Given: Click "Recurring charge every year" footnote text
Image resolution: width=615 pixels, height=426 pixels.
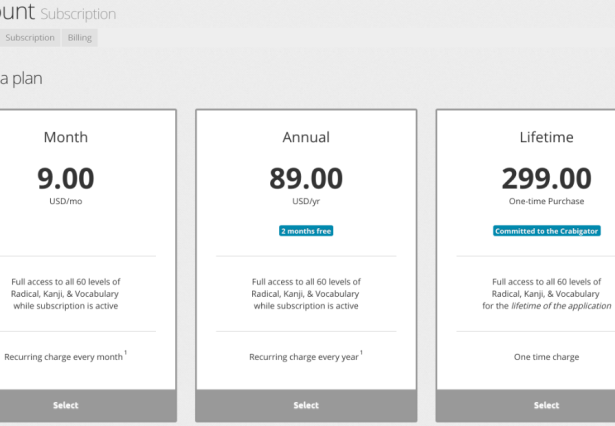Looking at the screenshot, I should pos(304,356).
